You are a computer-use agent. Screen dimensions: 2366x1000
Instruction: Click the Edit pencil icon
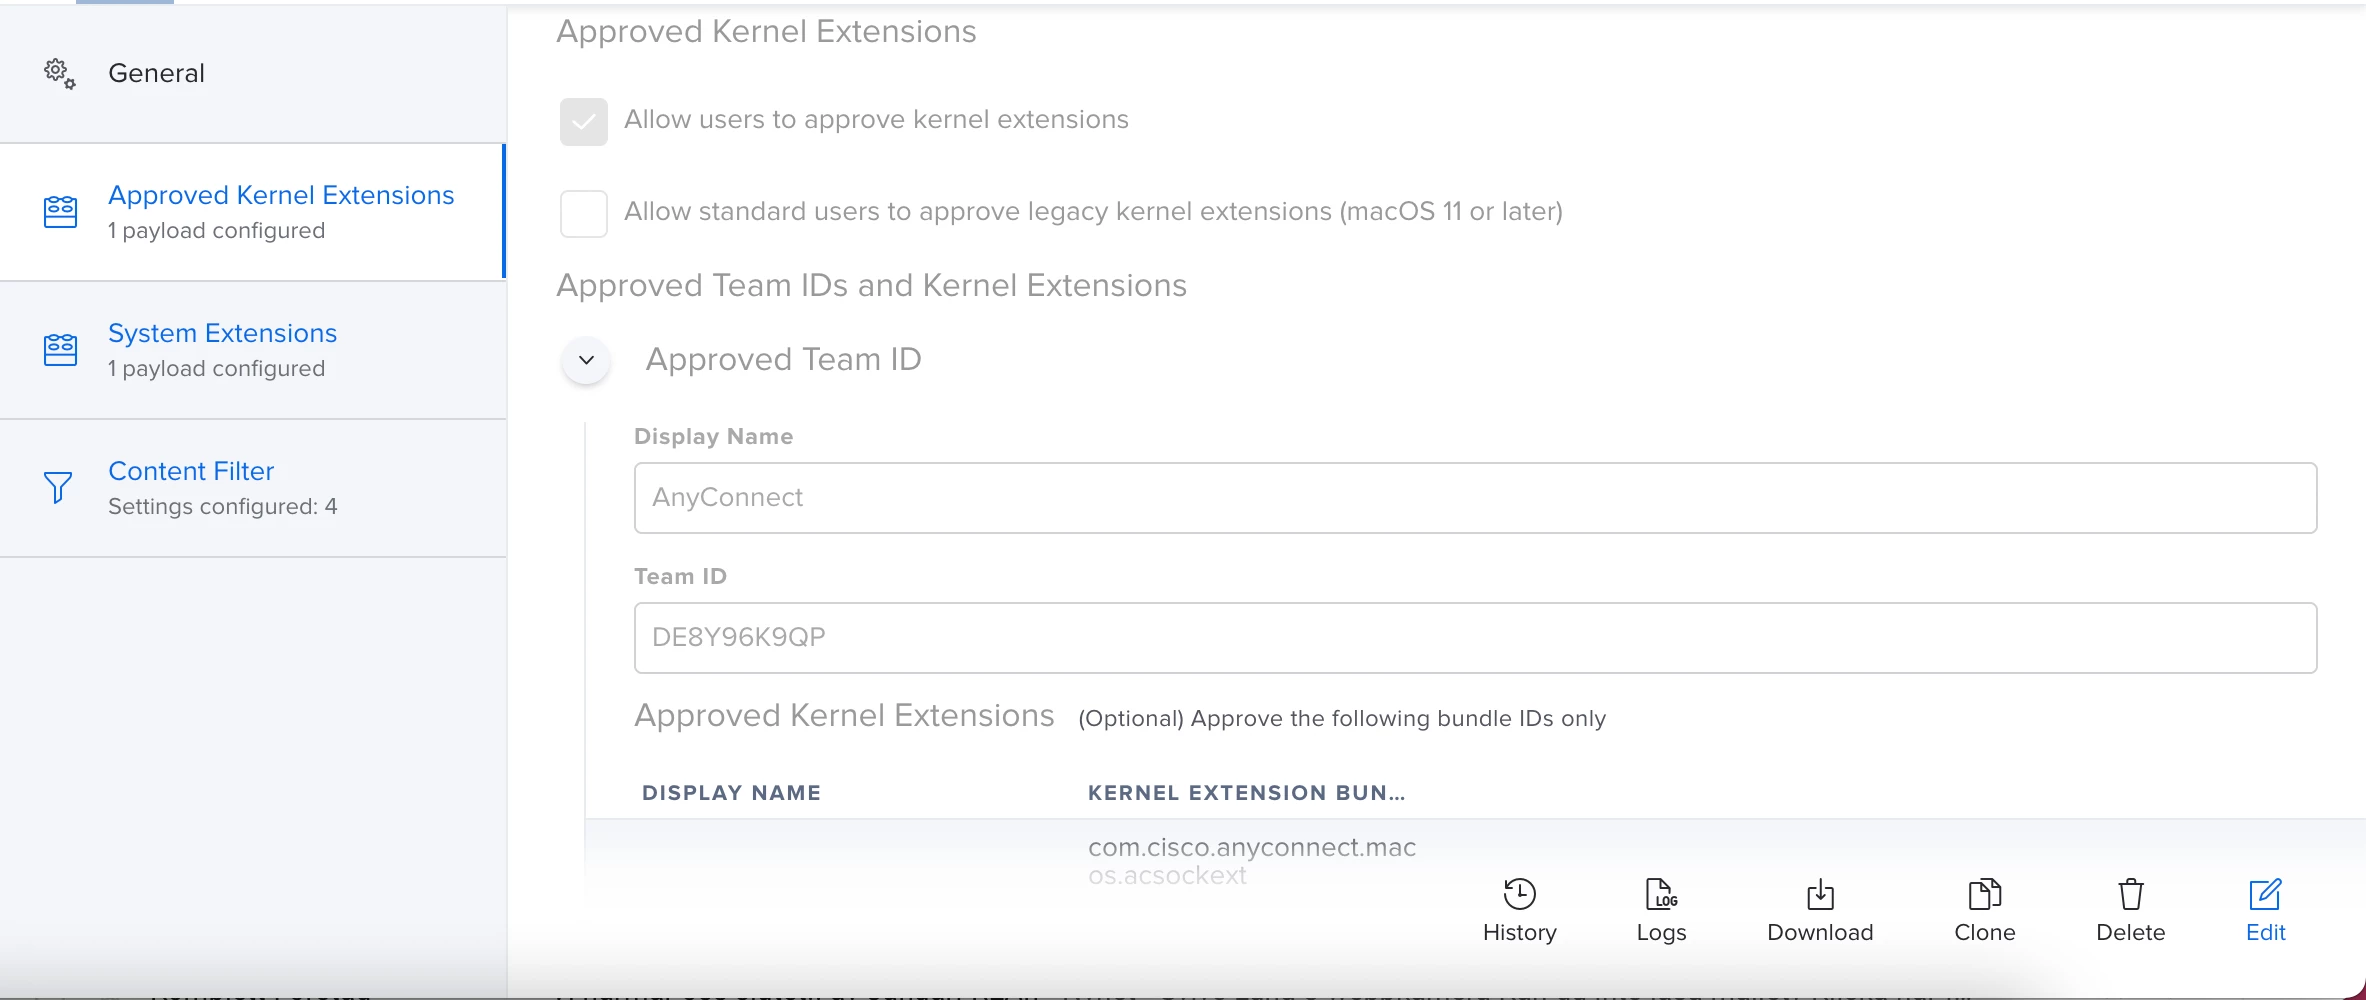[2265, 893]
